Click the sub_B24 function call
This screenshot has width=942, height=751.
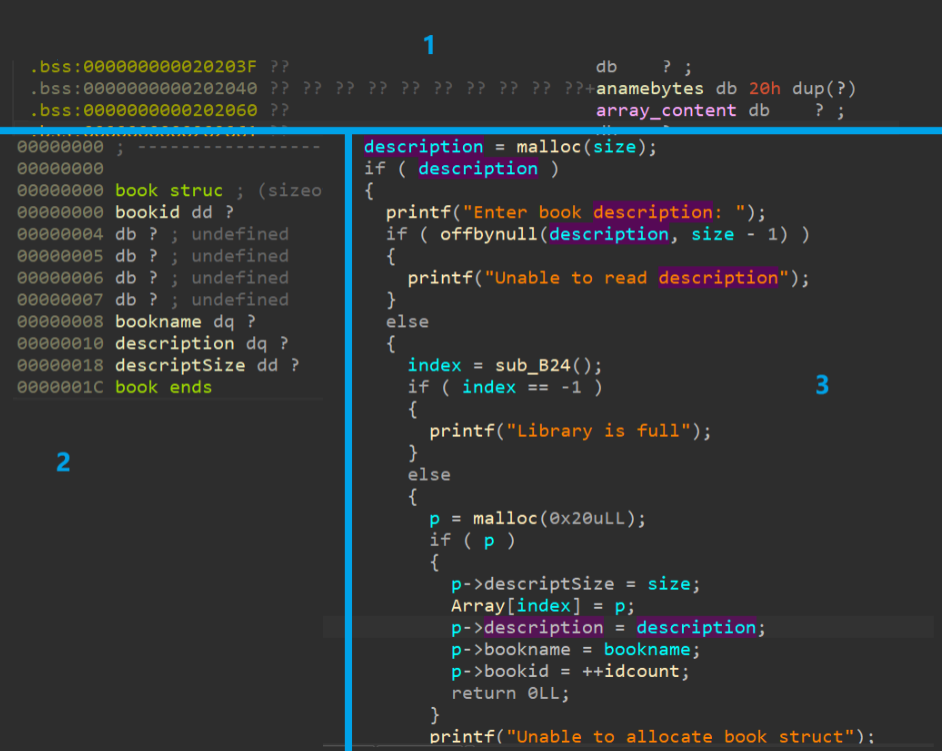coord(543,365)
